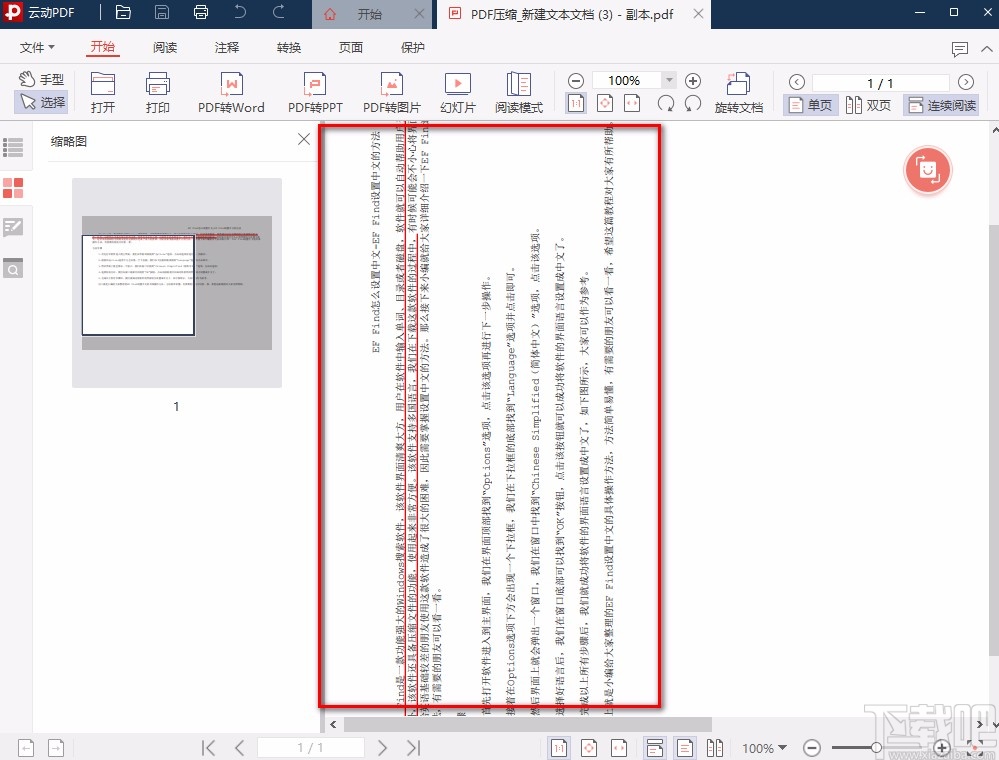Click the floating screenshot capture button
This screenshot has width=999, height=760.
click(x=928, y=171)
